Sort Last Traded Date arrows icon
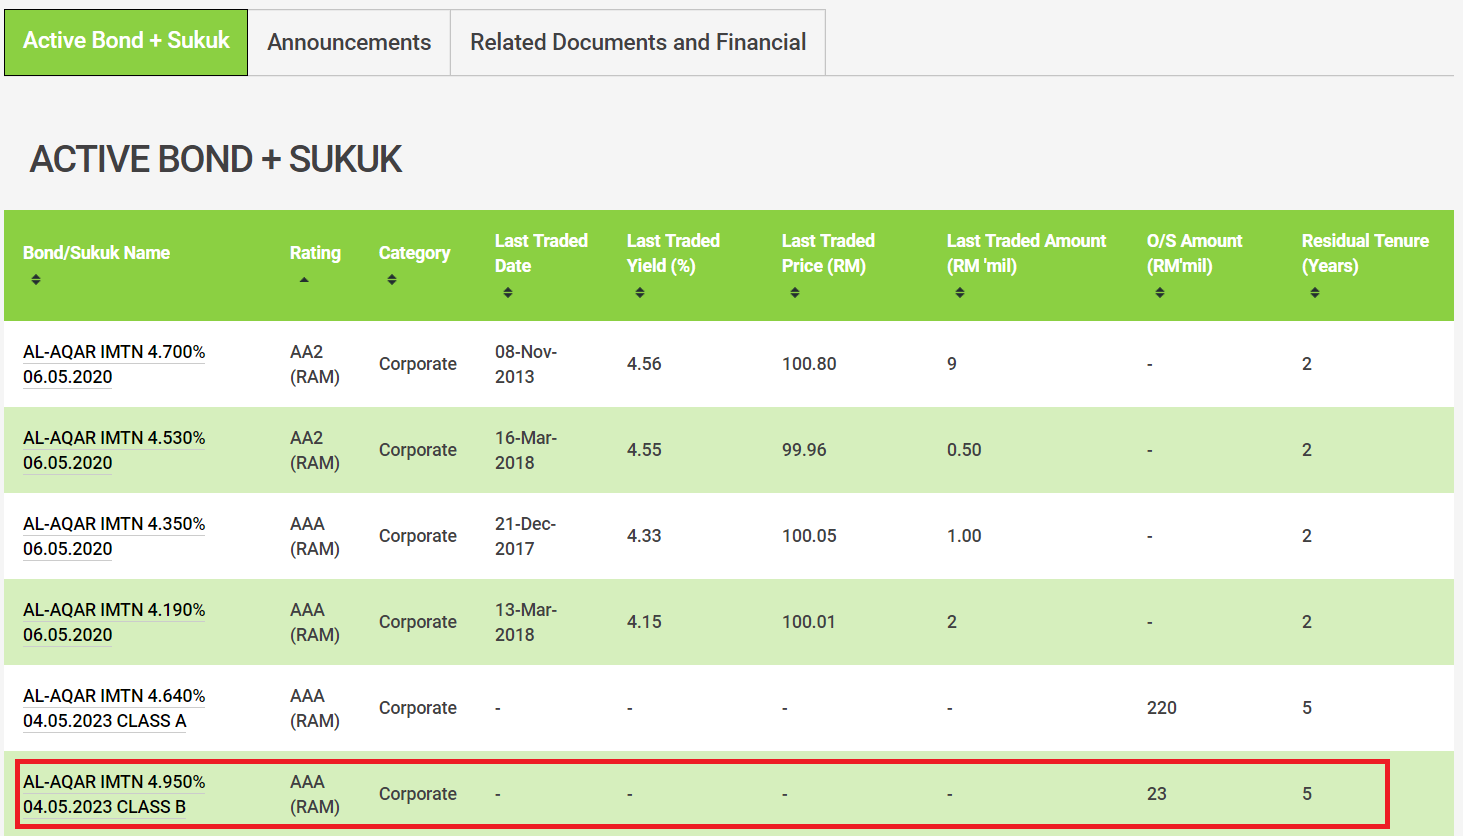Screen dimensions: 1463x836 click(508, 293)
